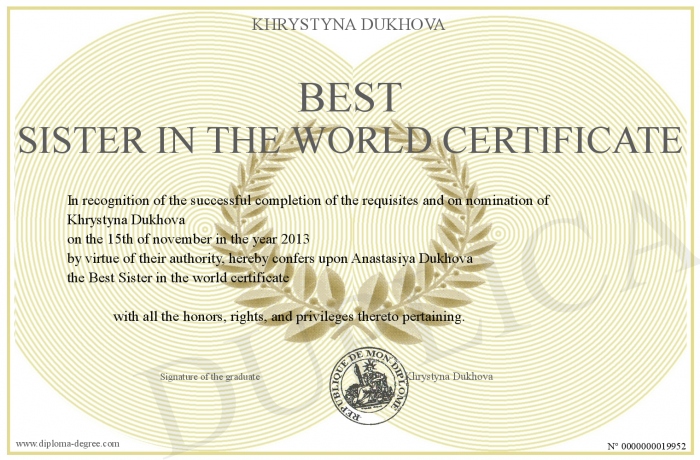Click the certificate number 0000000019952
Viewport: 700px width, 460px height.
point(647,446)
